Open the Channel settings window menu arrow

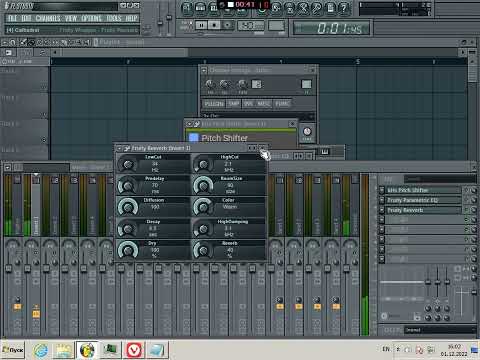204,70
